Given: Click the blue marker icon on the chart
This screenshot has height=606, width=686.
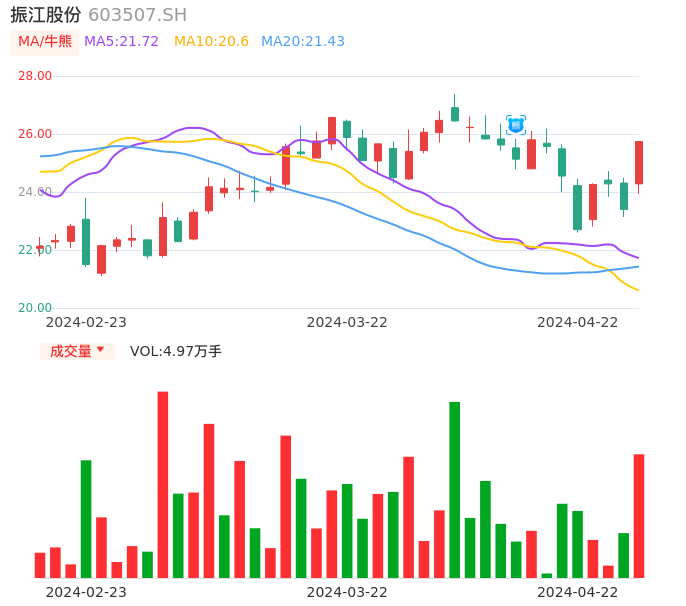Looking at the screenshot, I should point(515,125).
